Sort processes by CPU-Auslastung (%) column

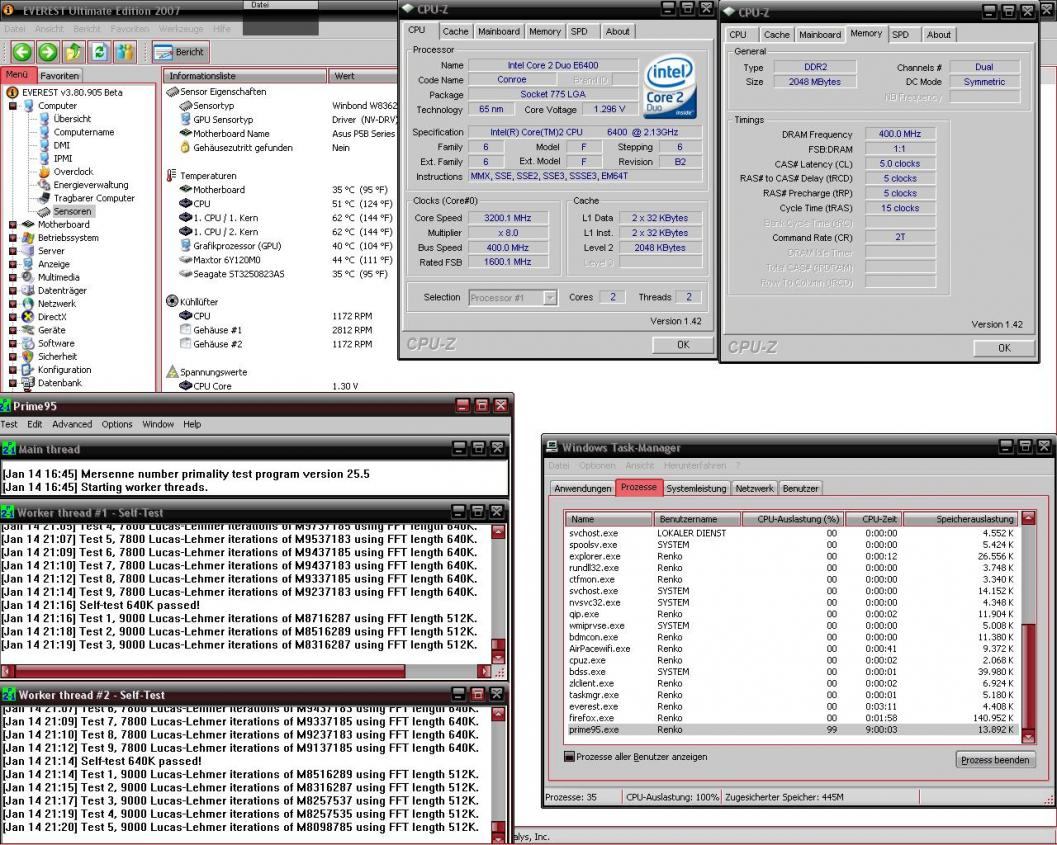(791, 519)
